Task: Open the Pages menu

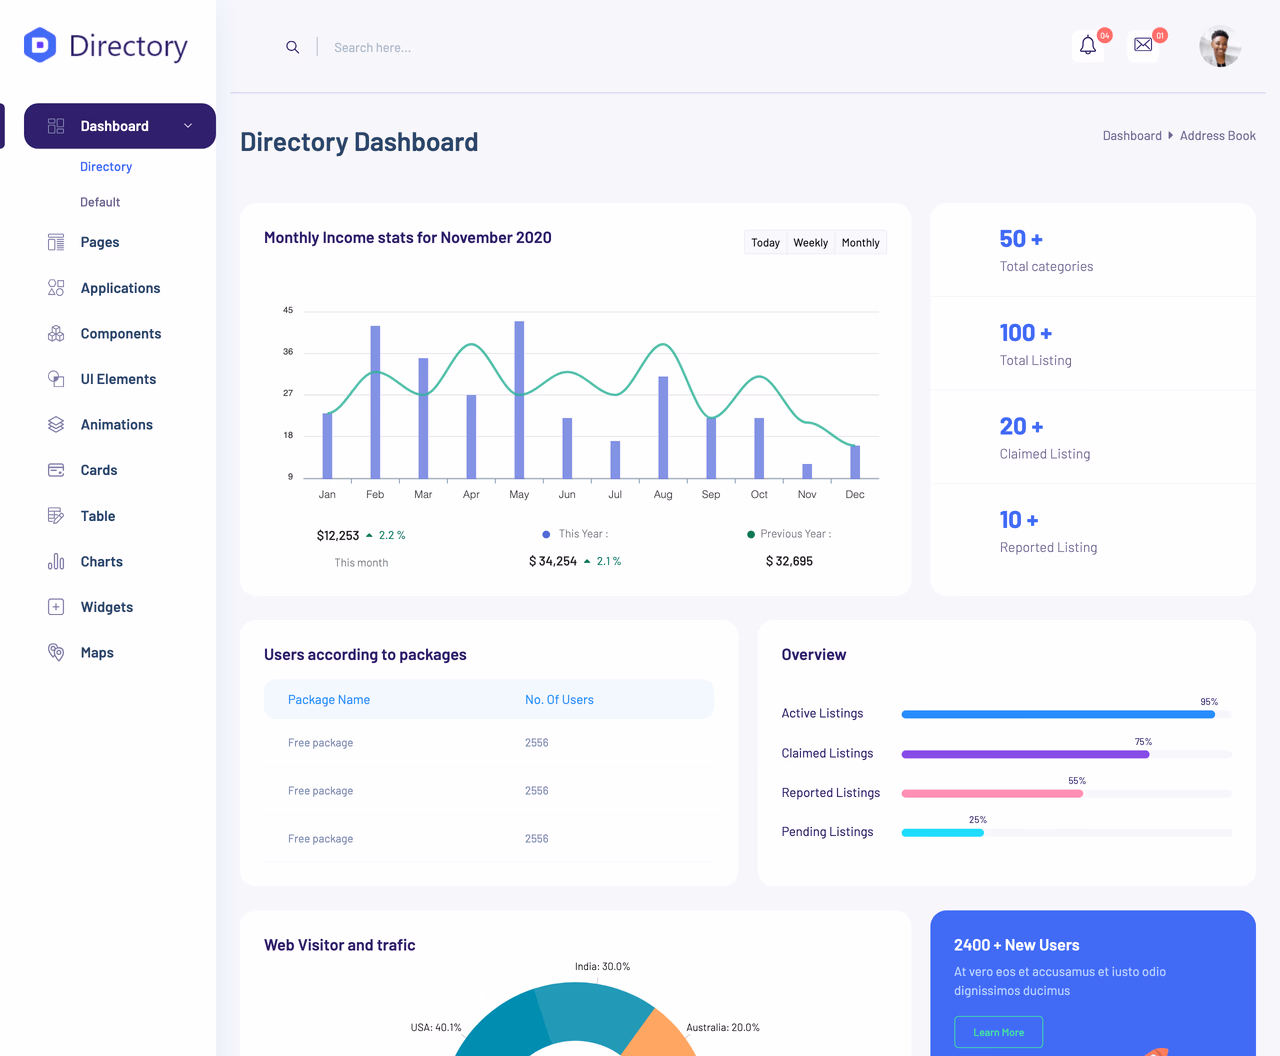Action: click(100, 242)
